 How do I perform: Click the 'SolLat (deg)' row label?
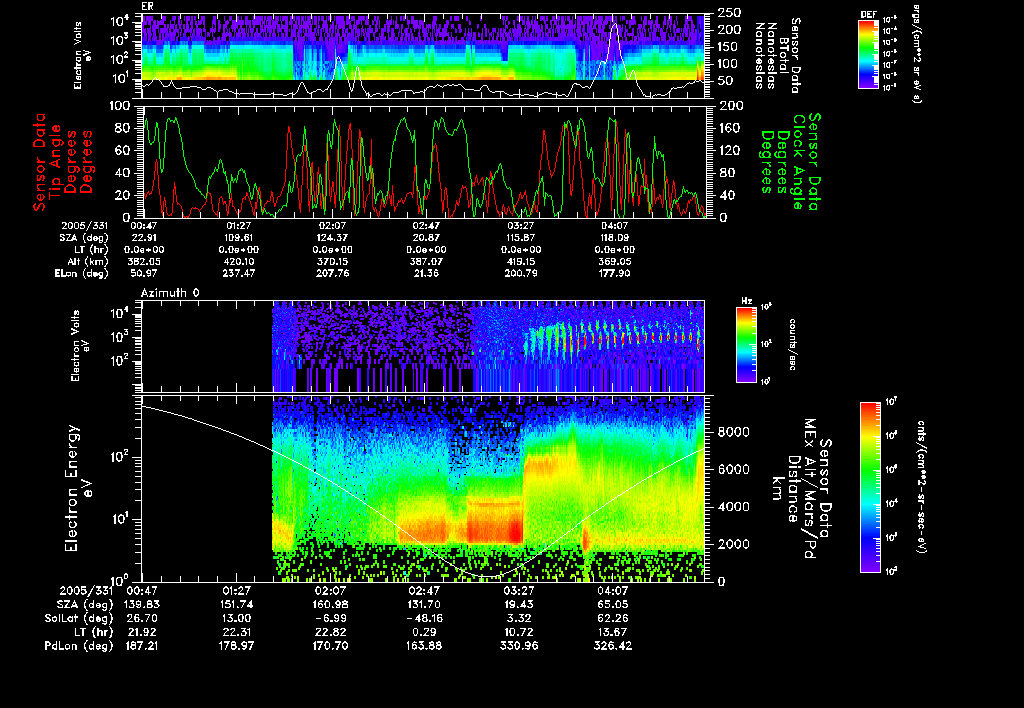point(78,619)
